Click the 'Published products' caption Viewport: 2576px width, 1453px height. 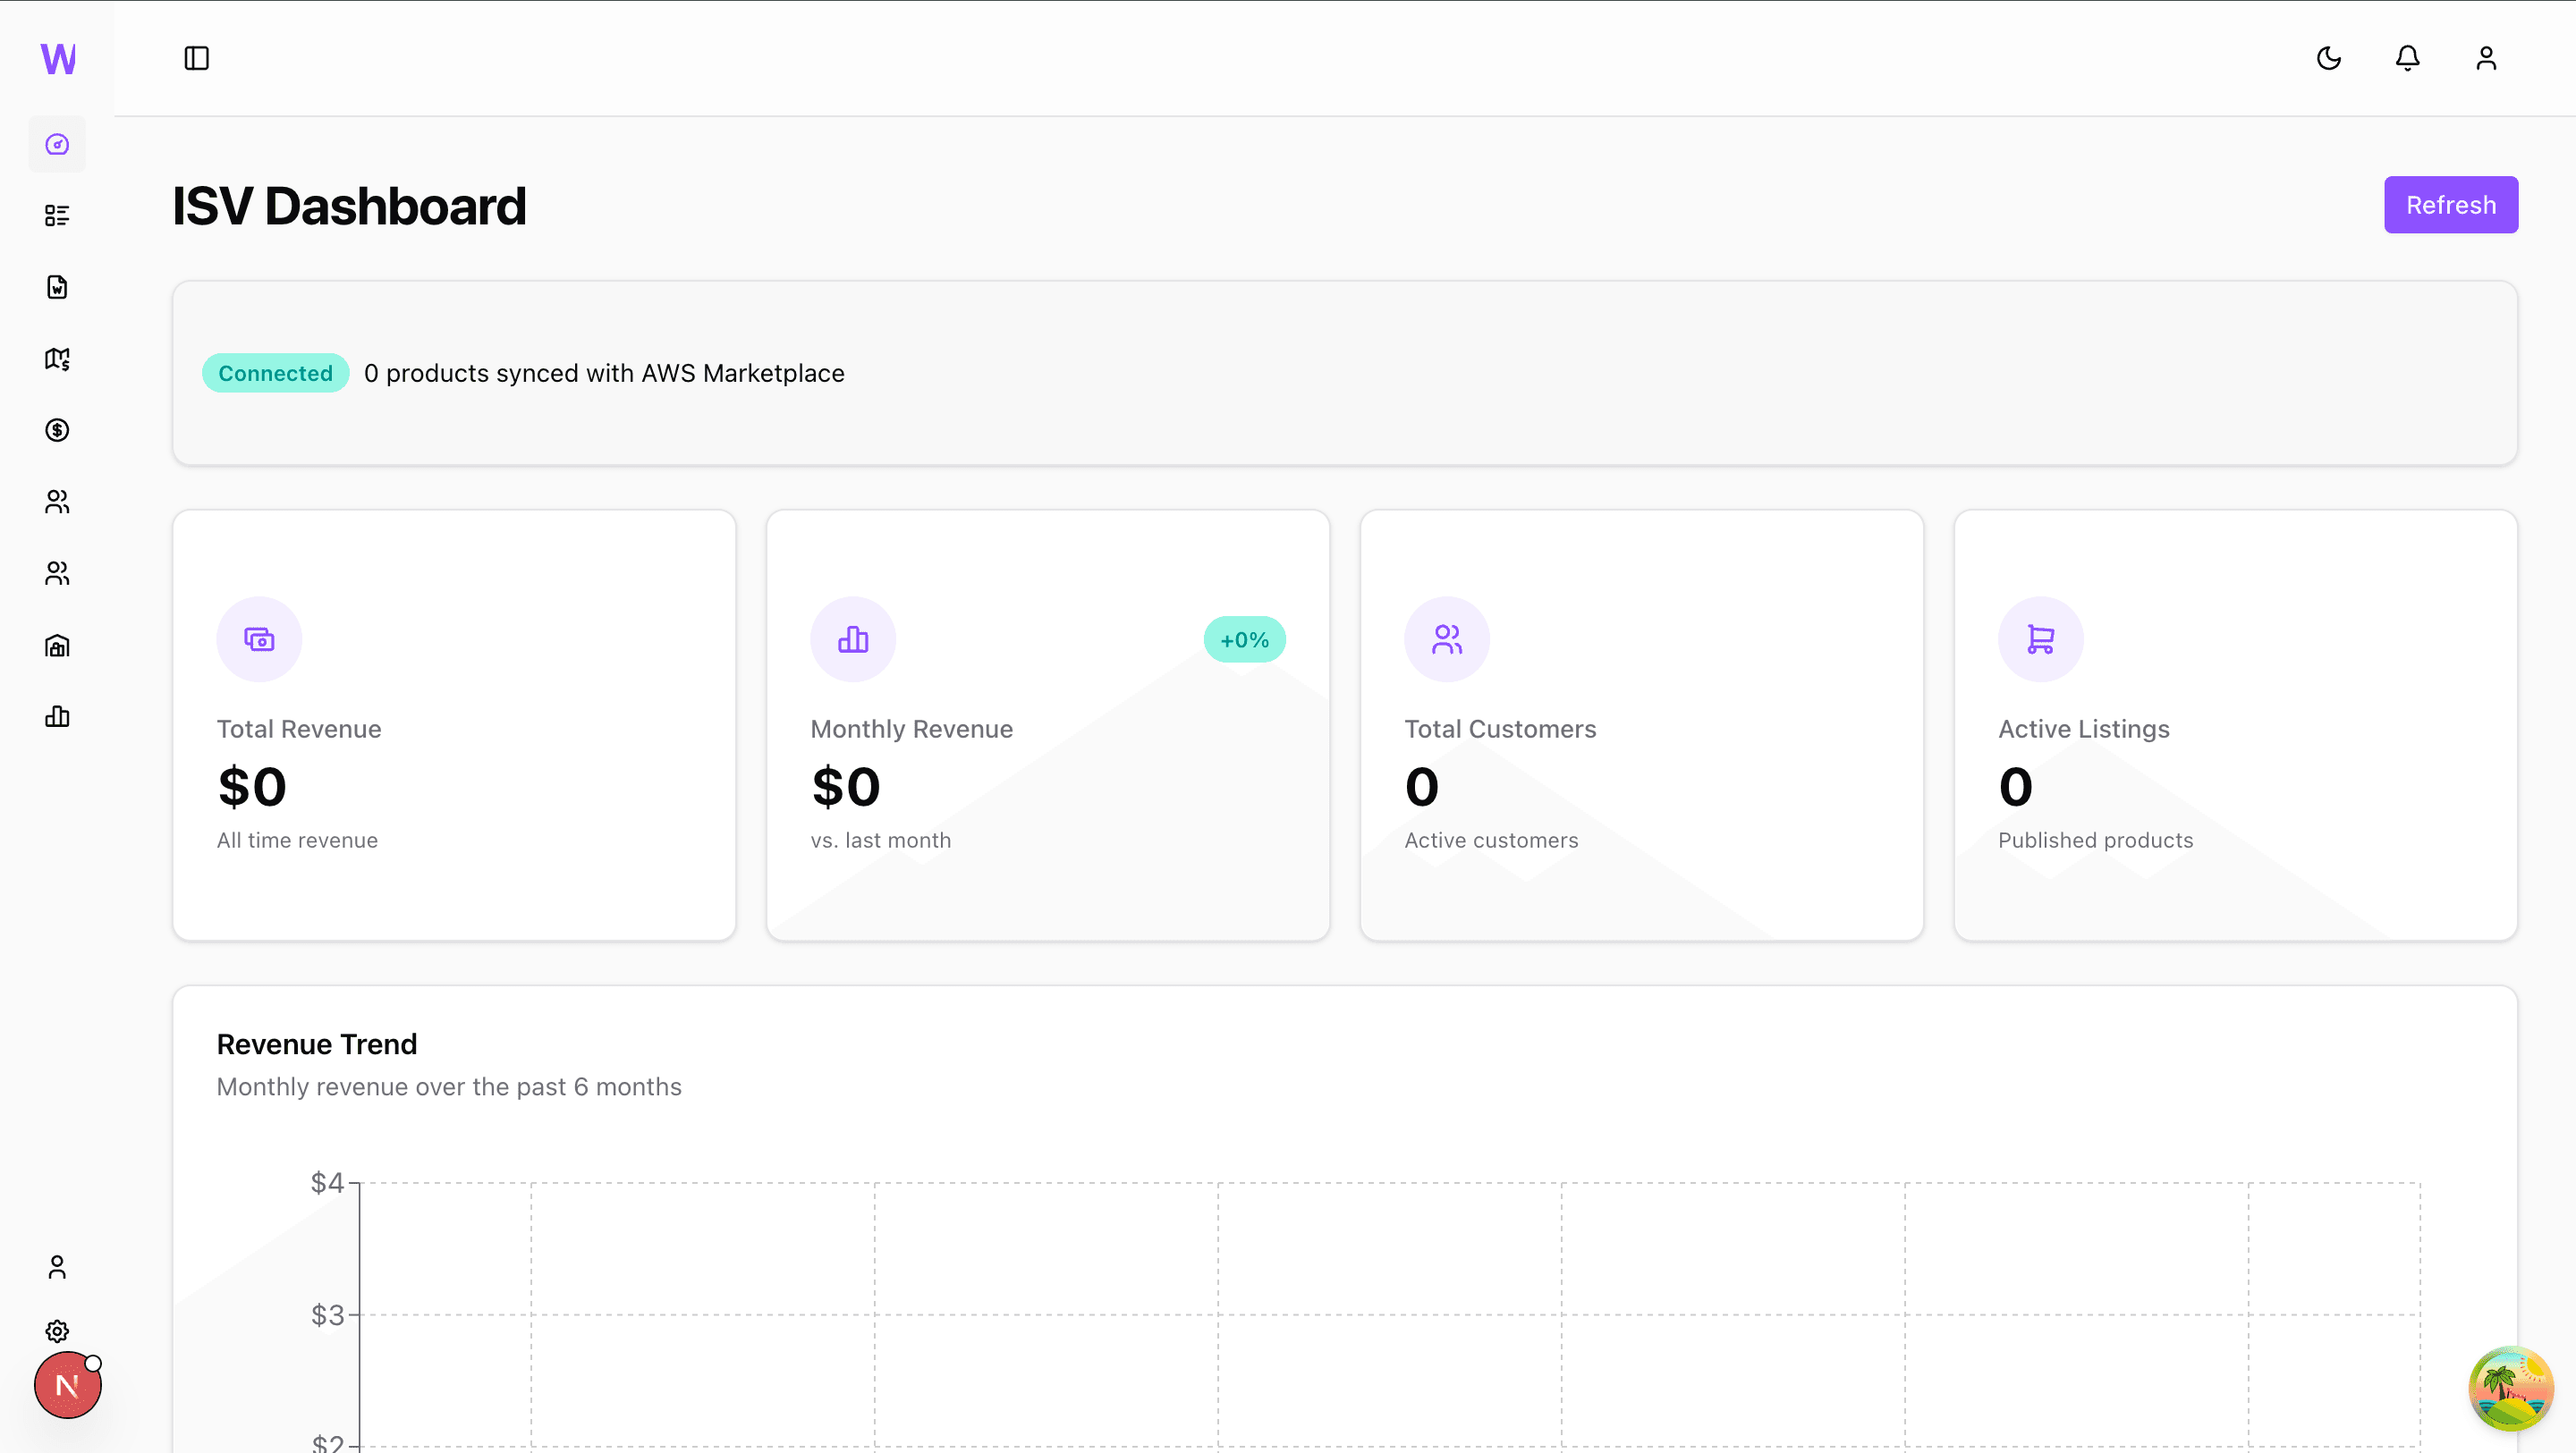point(2096,840)
